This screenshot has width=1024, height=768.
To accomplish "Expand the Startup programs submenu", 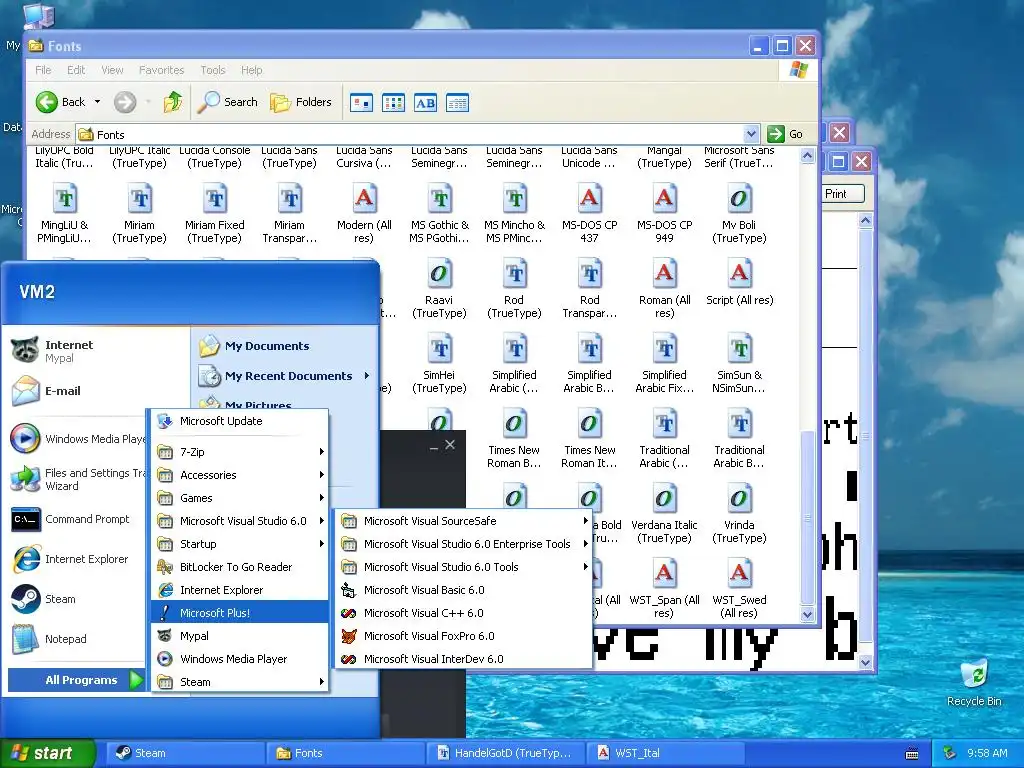I will tap(240, 543).
